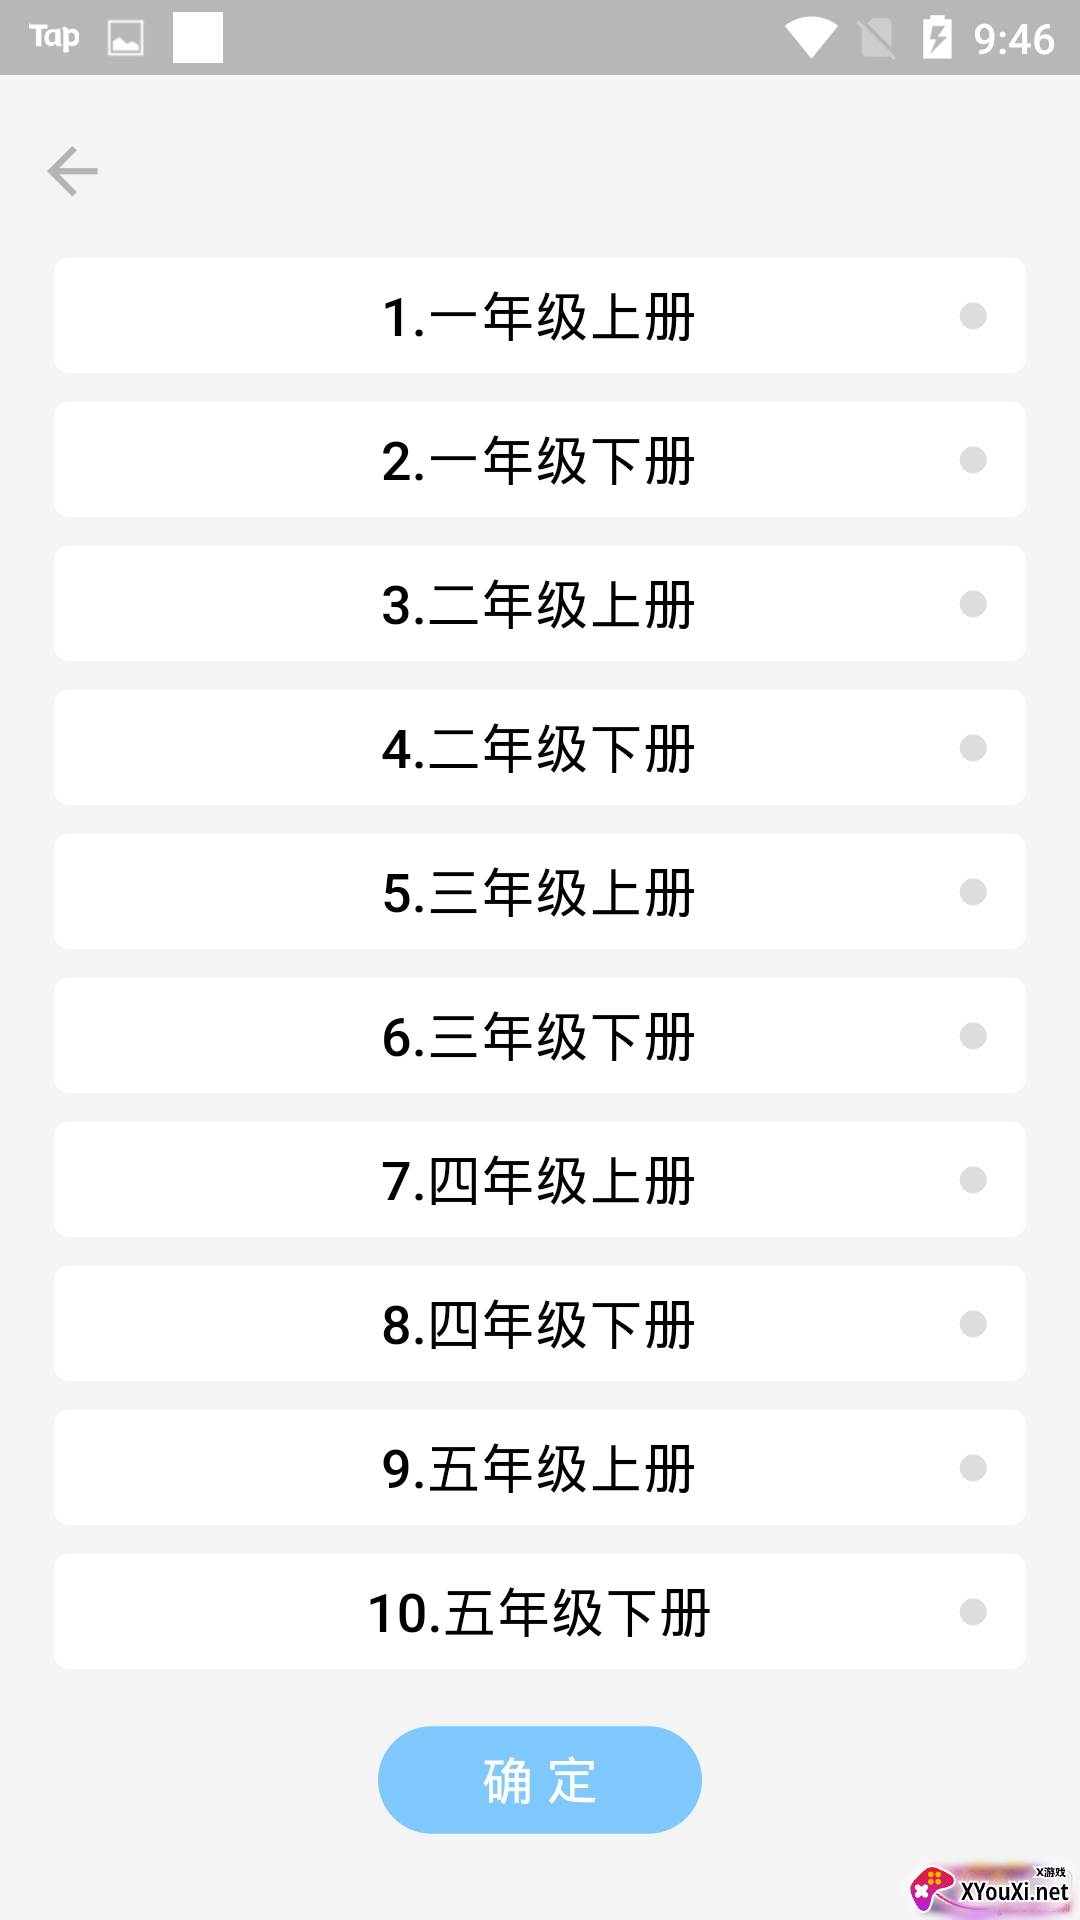This screenshot has width=1080, height=1920.
Task: Select the 二年级下册 option
Action: [540, 748]
